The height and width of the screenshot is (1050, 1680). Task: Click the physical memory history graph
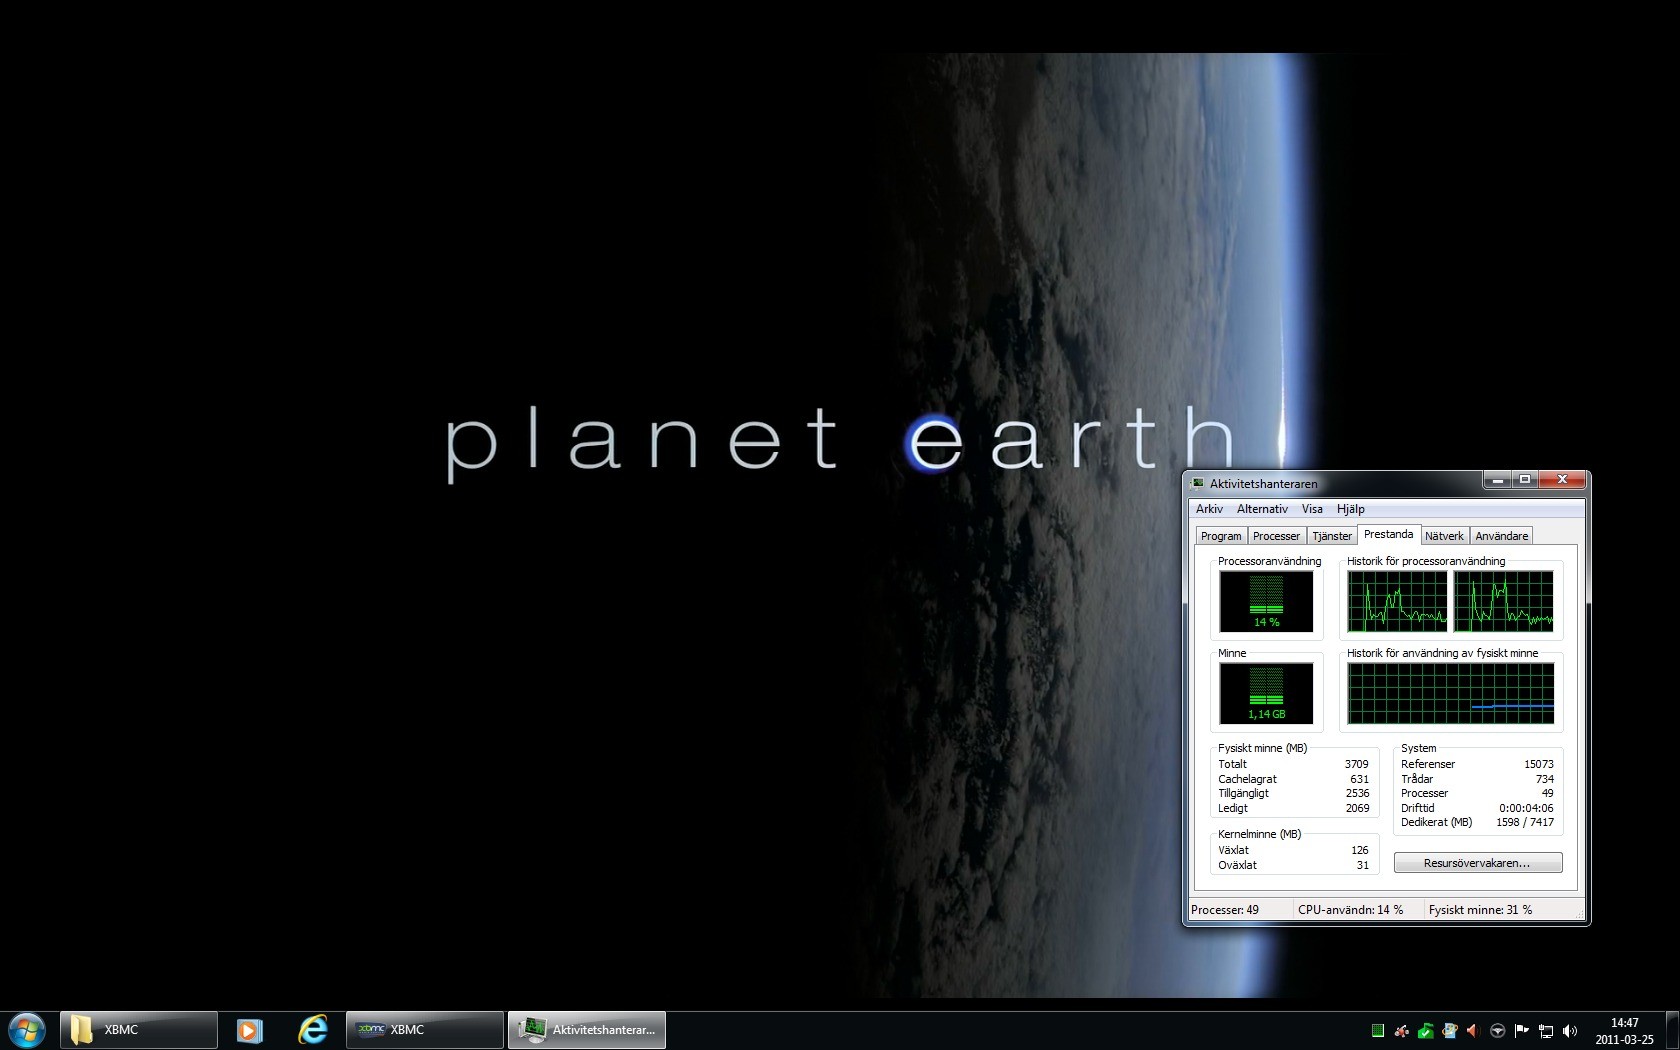coord(1451,693)
